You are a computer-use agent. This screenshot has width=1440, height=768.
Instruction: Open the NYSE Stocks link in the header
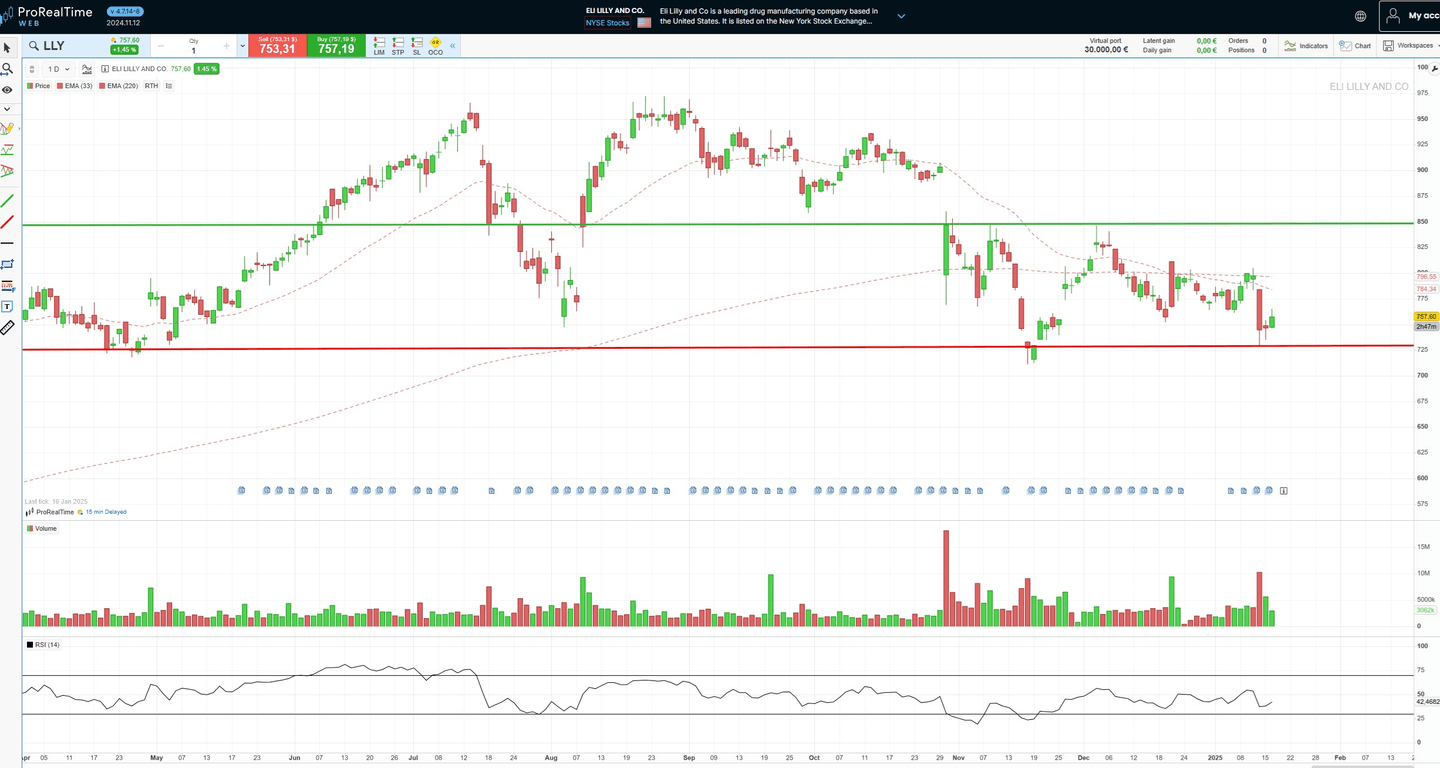606,23
